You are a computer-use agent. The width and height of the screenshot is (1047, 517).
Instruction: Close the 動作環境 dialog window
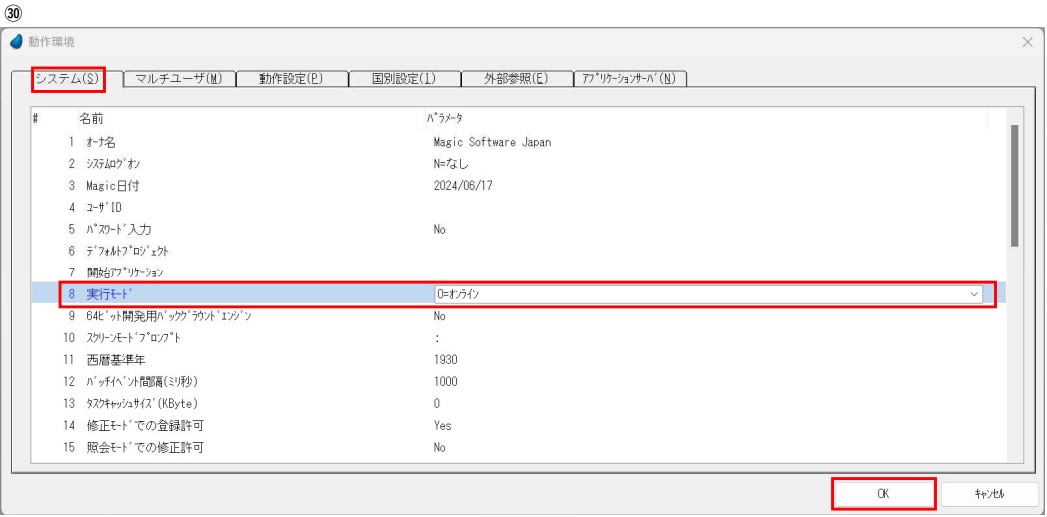point(1028,43)
